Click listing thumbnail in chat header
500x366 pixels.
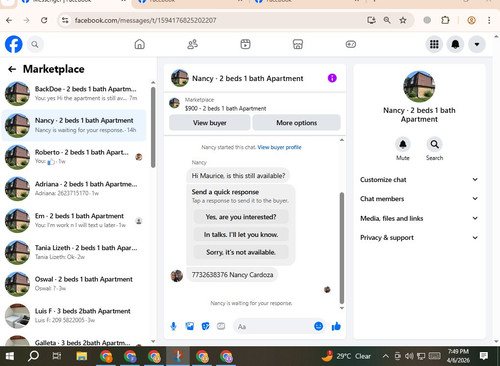[180, 78]
